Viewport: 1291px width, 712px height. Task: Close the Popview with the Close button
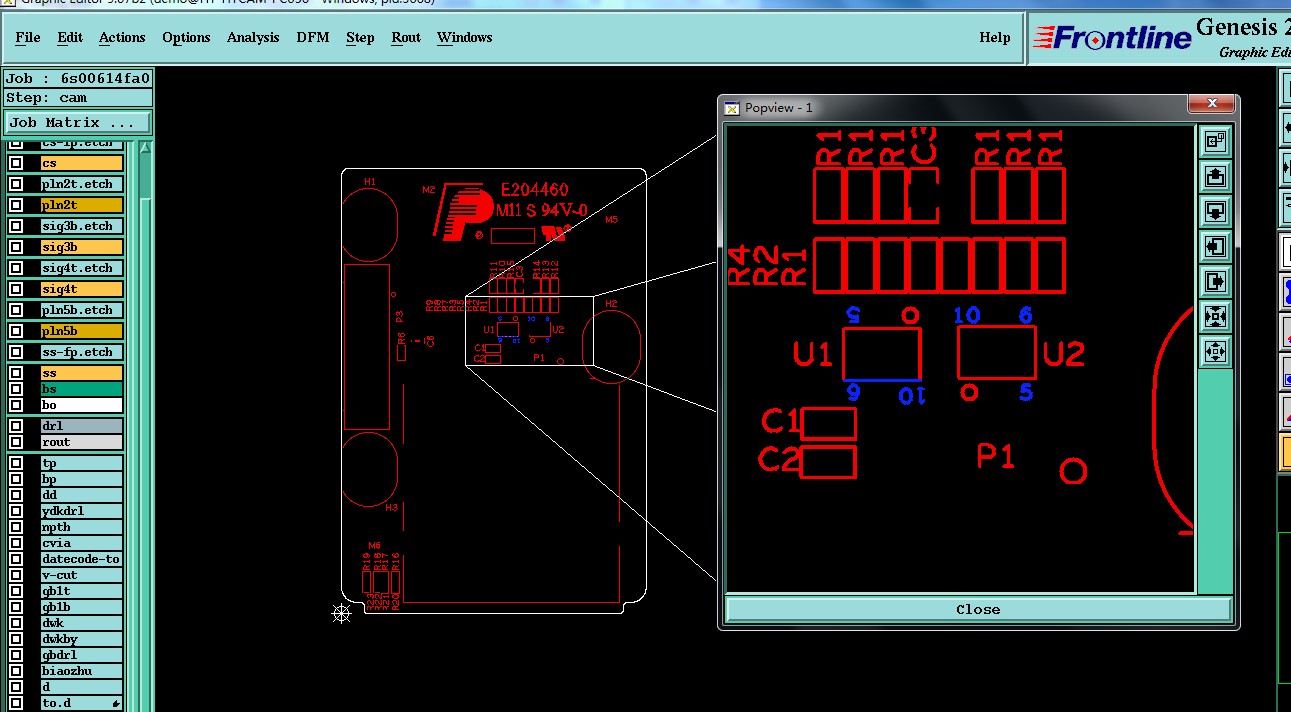pyautogui.click(x=978, y=609)
